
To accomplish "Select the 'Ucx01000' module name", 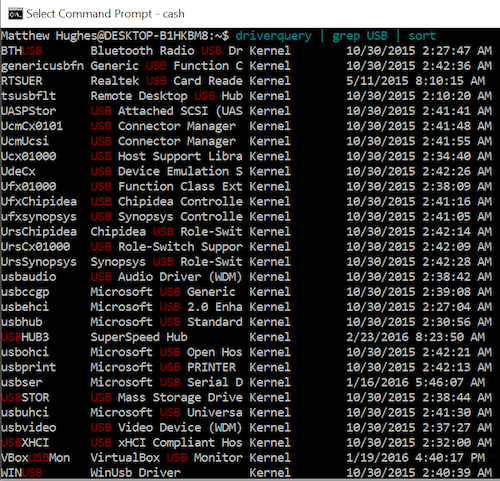I will [28, 156].
